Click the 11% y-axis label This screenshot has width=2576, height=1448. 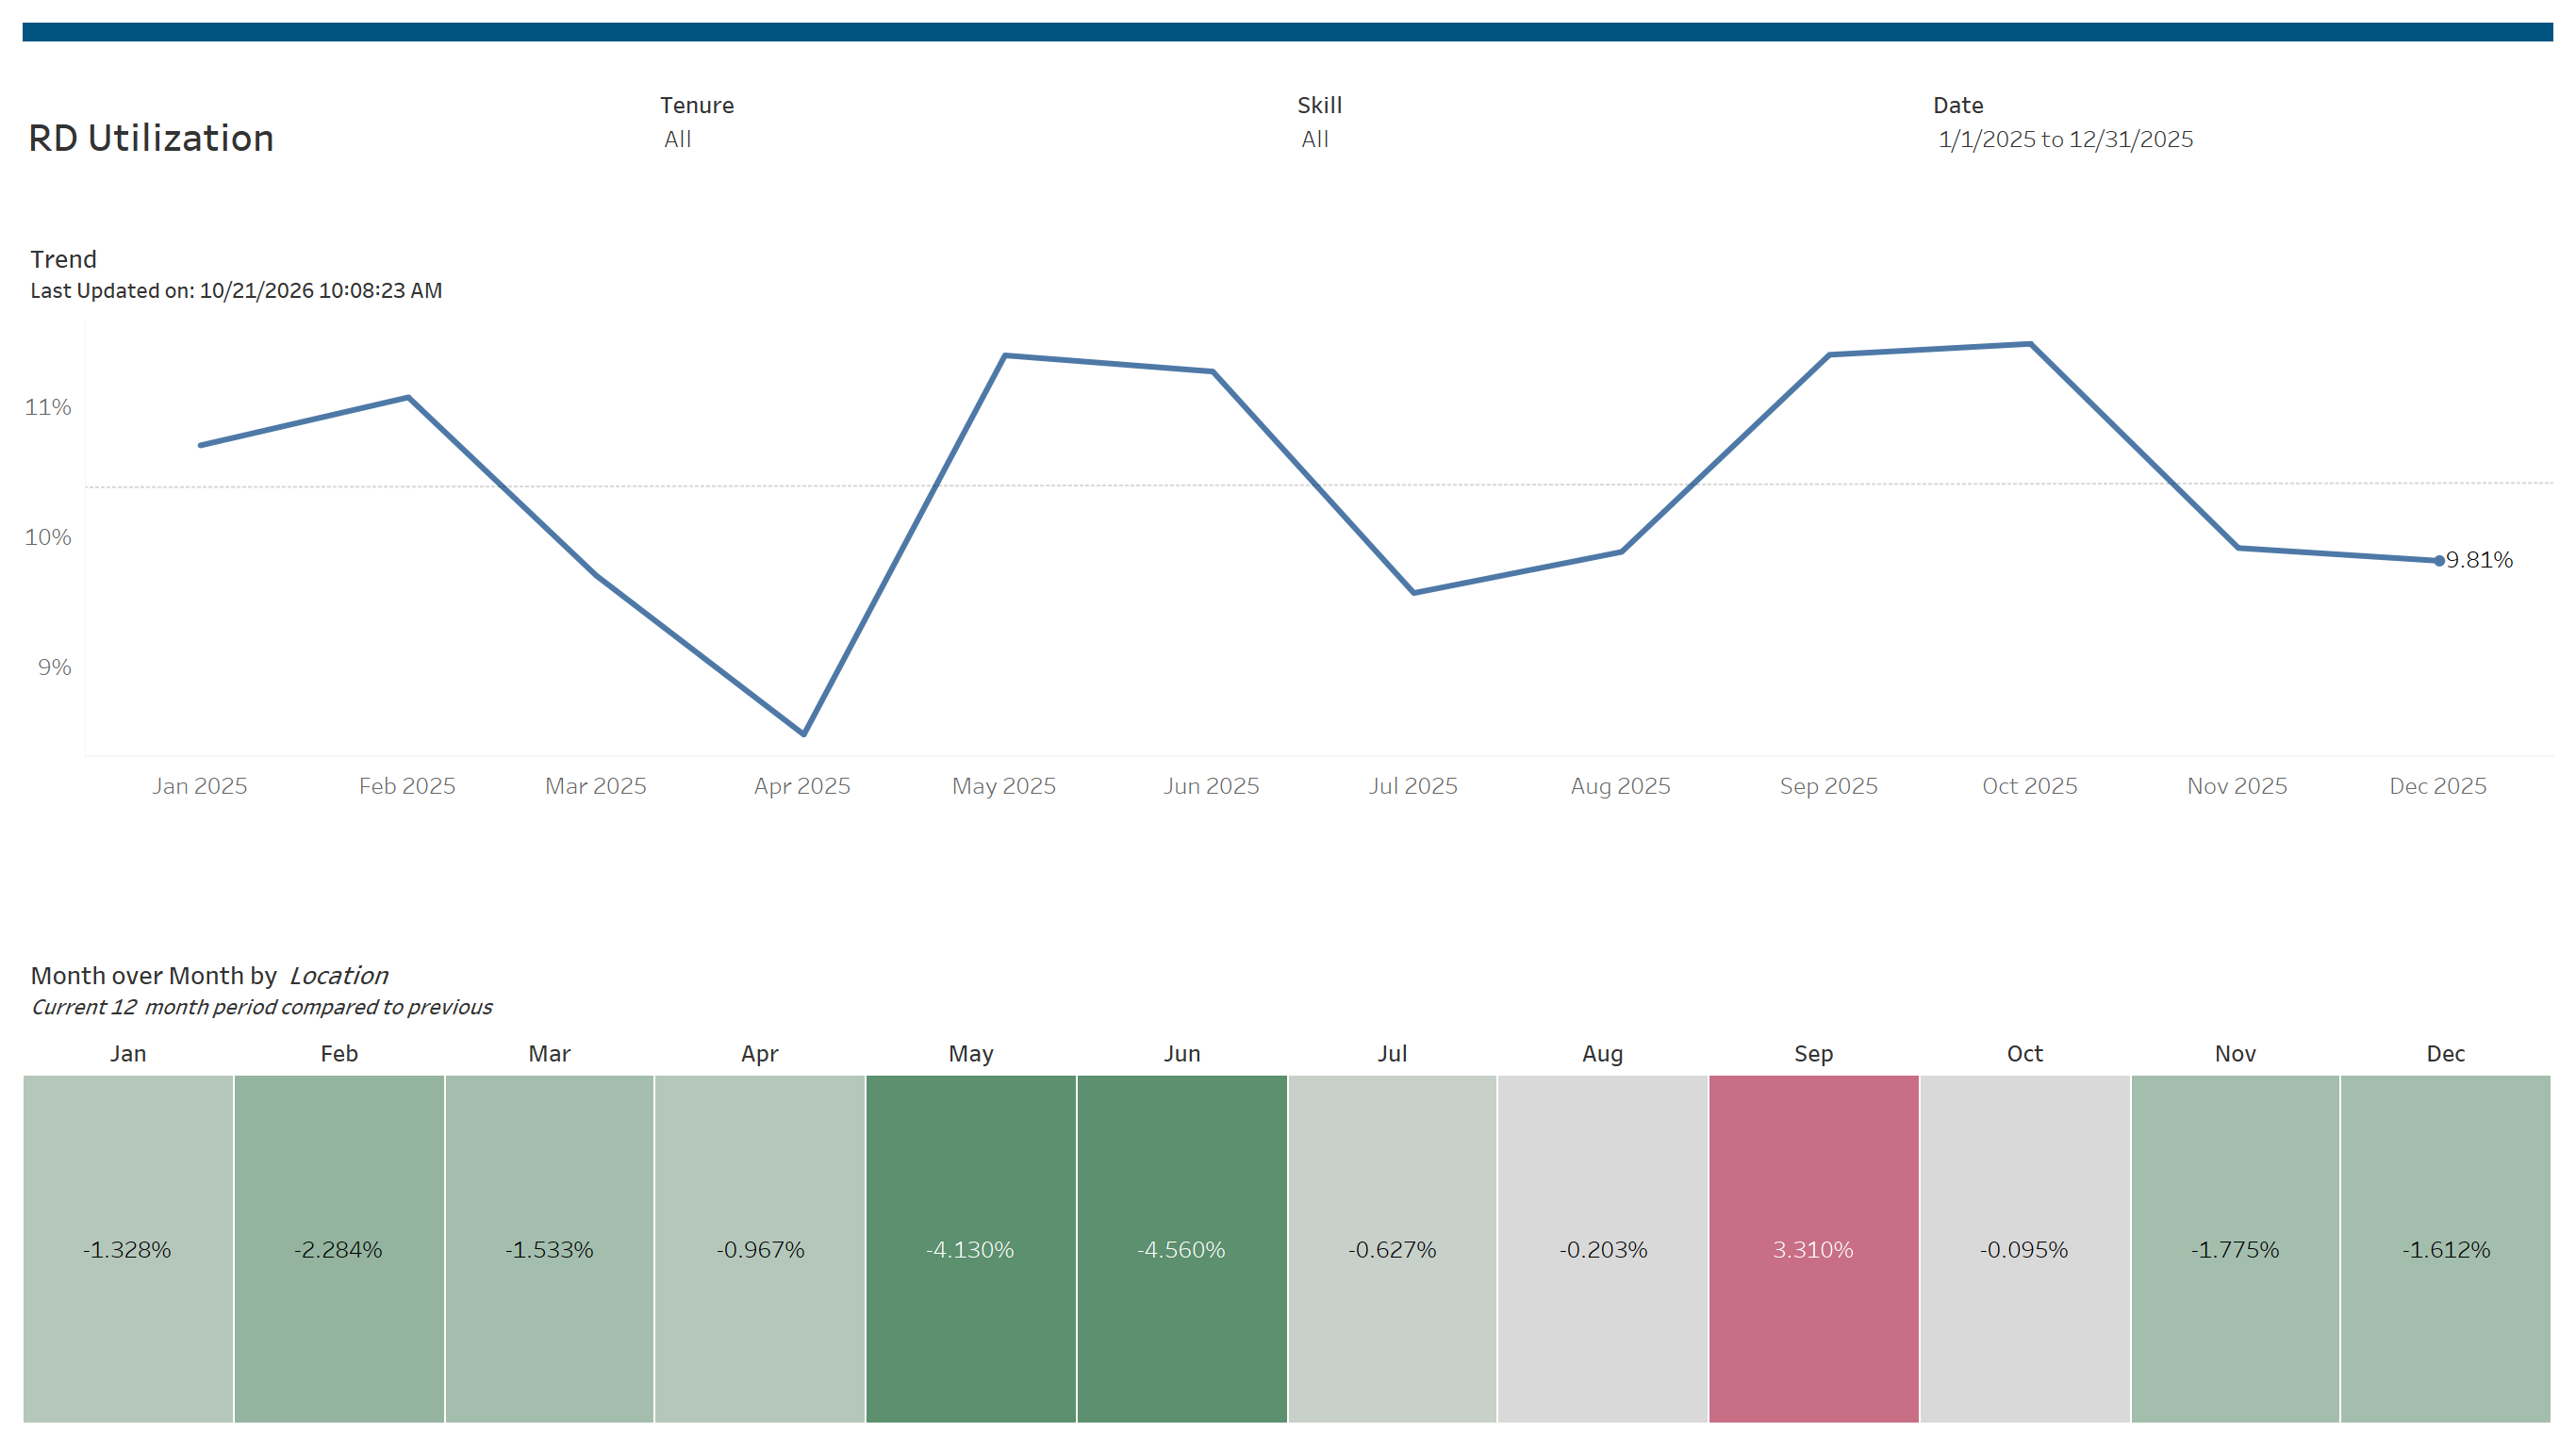point(48,407)
